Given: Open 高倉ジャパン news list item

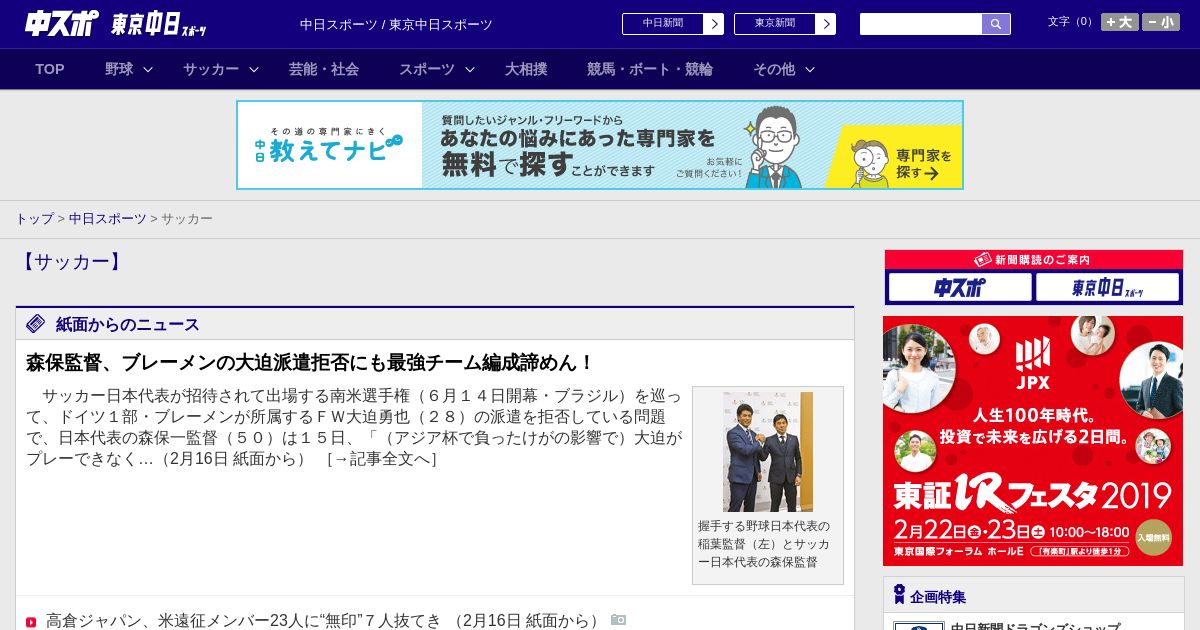Looking at the screenshot, I should 324,621.
